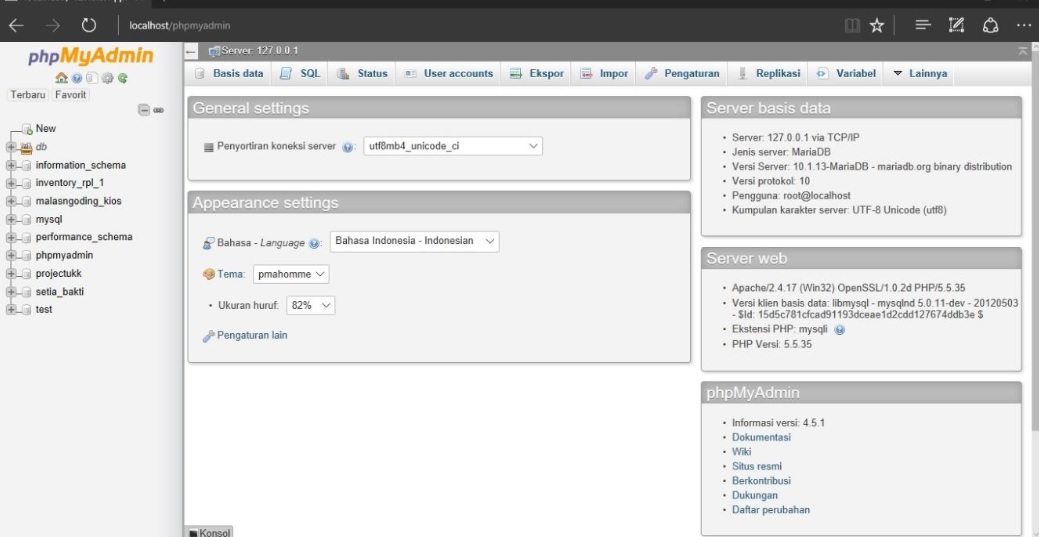Switch to the SQL tab
The image size is (1039, 537).
301,74
